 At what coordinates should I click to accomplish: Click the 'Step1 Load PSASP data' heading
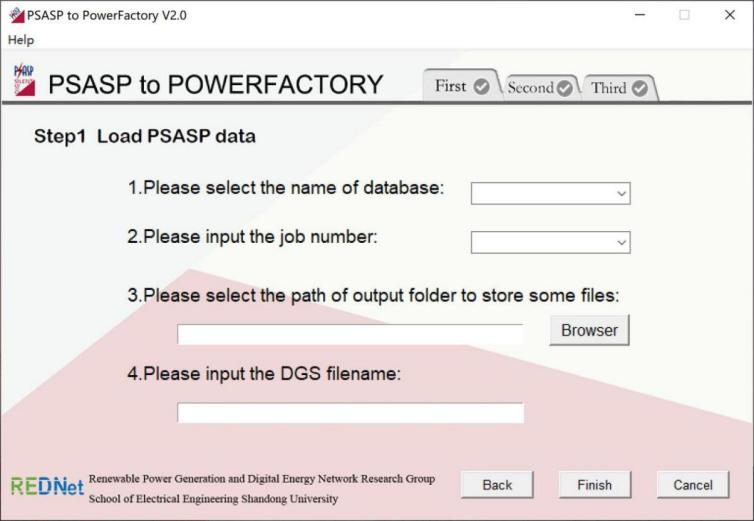pyautogui.click(x=145, y=136)
